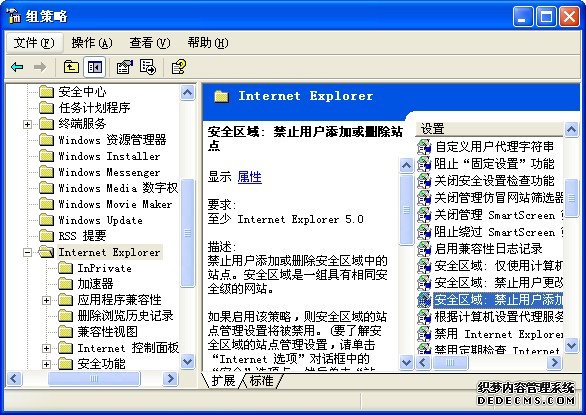
Task: Click up arrow of the tree pane scrollbar
Action: (188, 92)
